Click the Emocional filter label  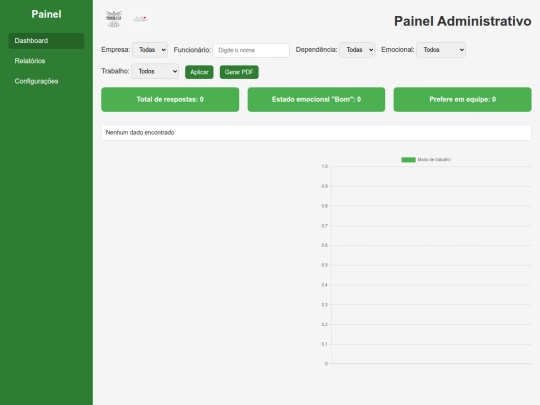click(x=398, y=50)
